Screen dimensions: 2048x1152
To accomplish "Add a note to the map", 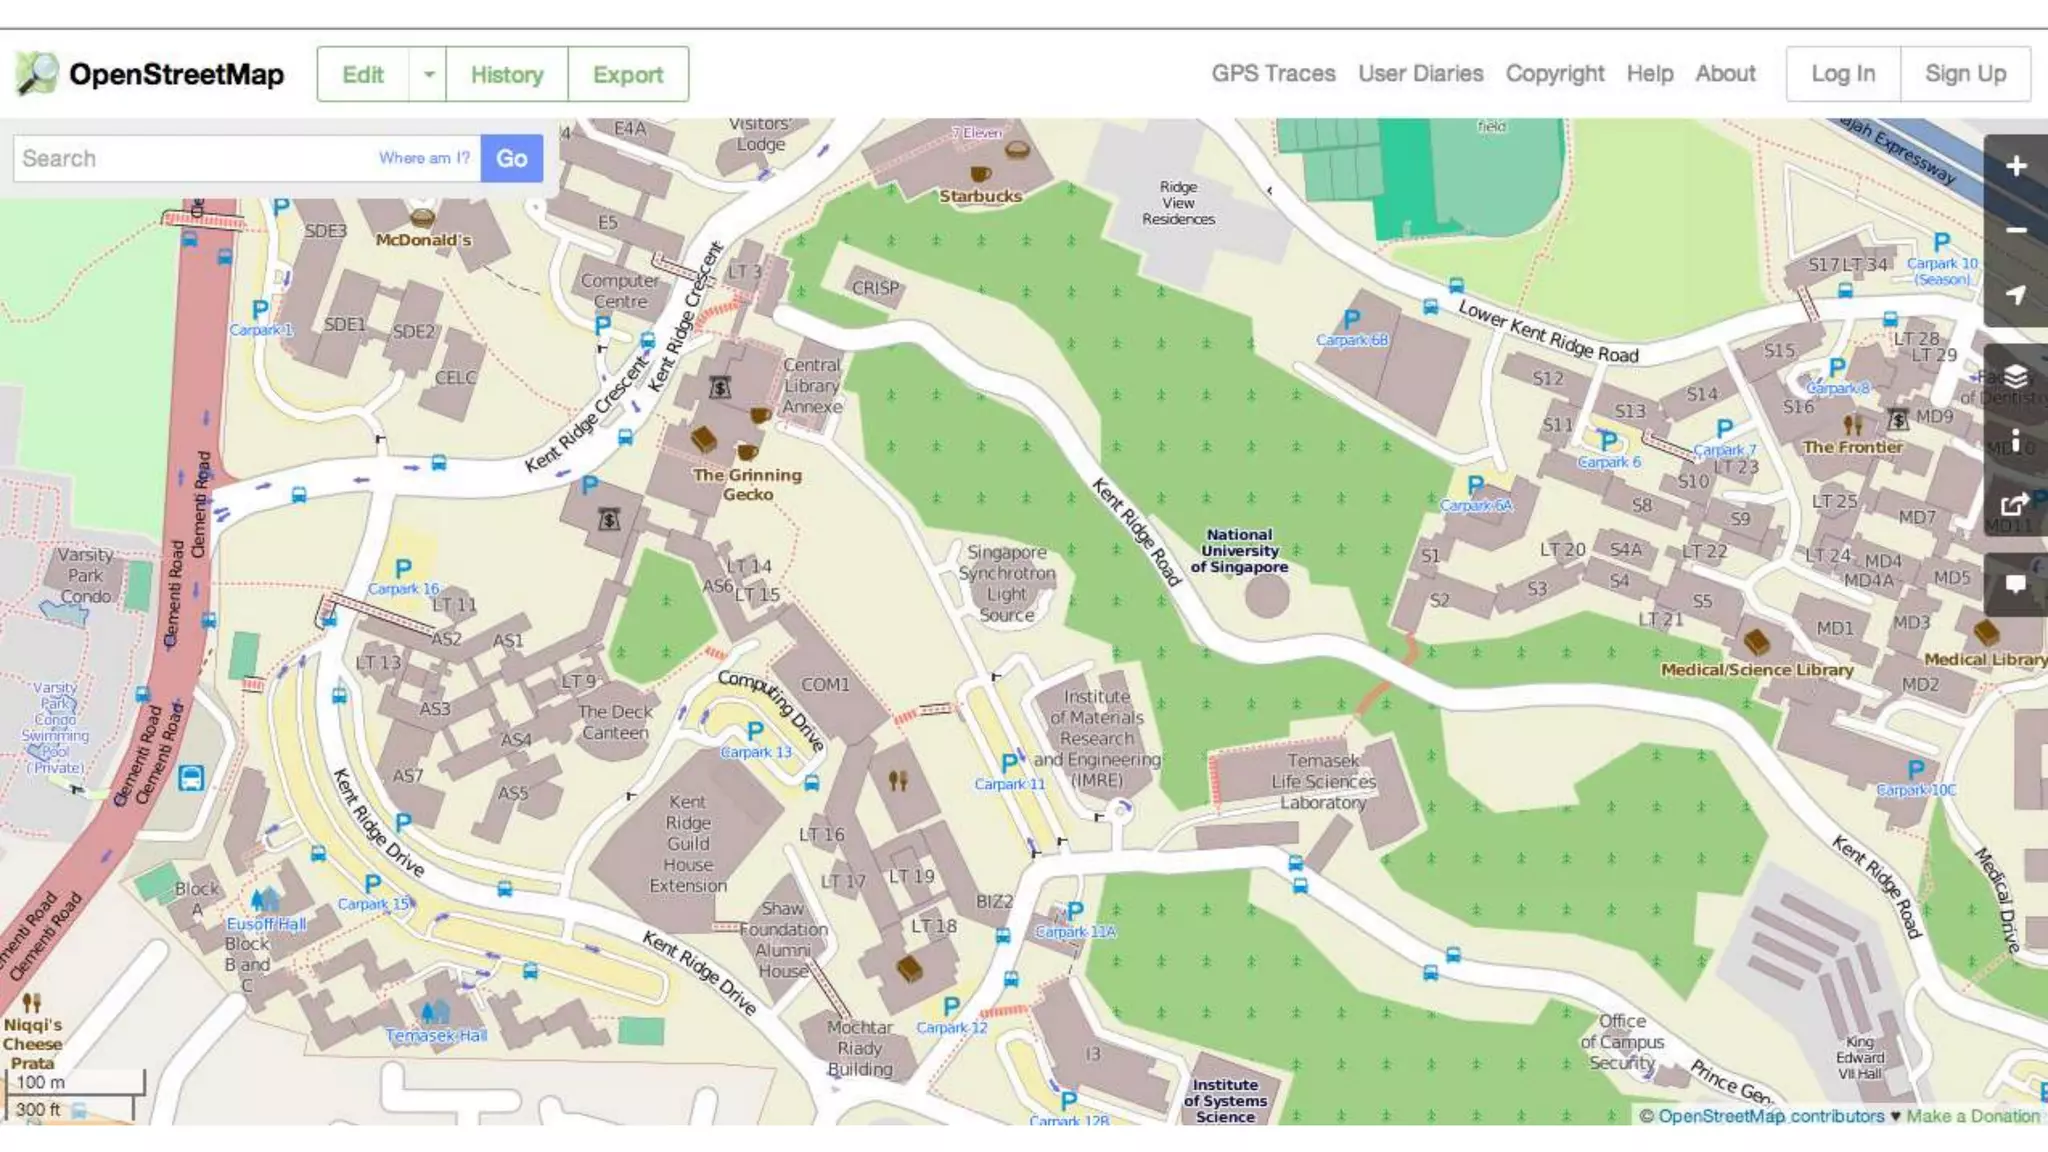I will [2015, 584].
